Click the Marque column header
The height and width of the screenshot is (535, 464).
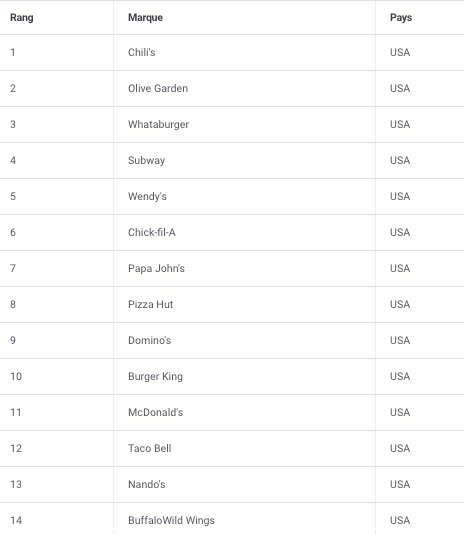click(x=145, y=17)
